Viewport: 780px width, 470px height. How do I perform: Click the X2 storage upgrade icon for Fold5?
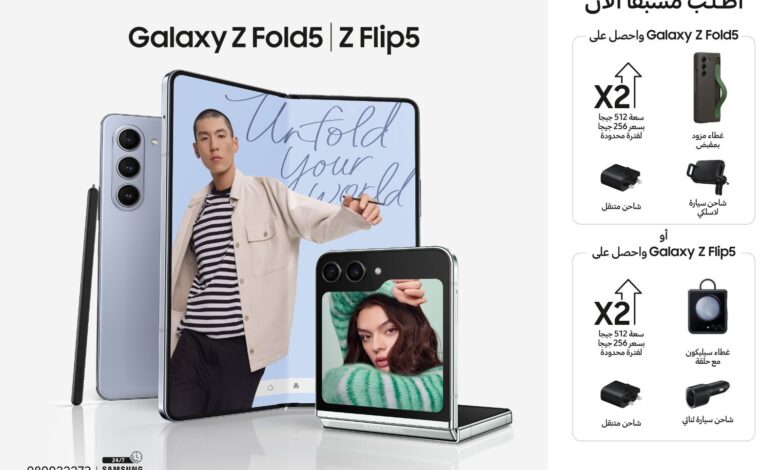(618, 87)
